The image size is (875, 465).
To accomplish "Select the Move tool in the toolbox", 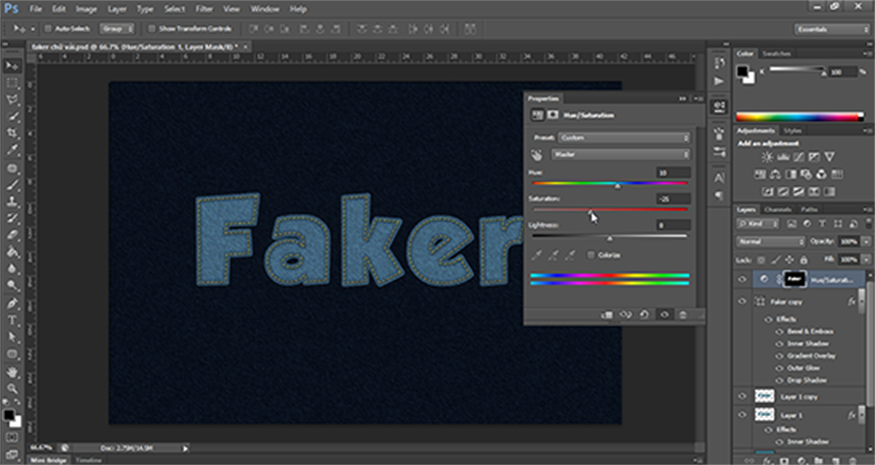I will [x=13, y=66].
